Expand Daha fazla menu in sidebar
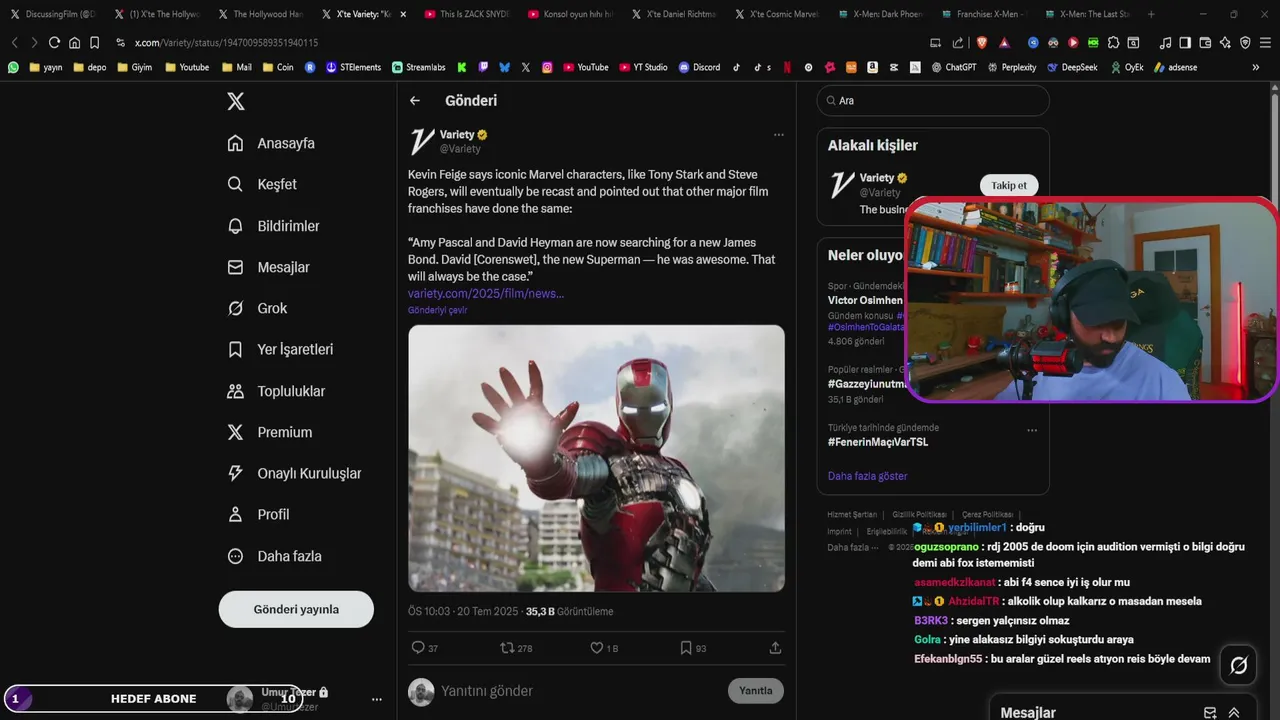Viewport: 1280px width, 720px height. tap(274, 556)
